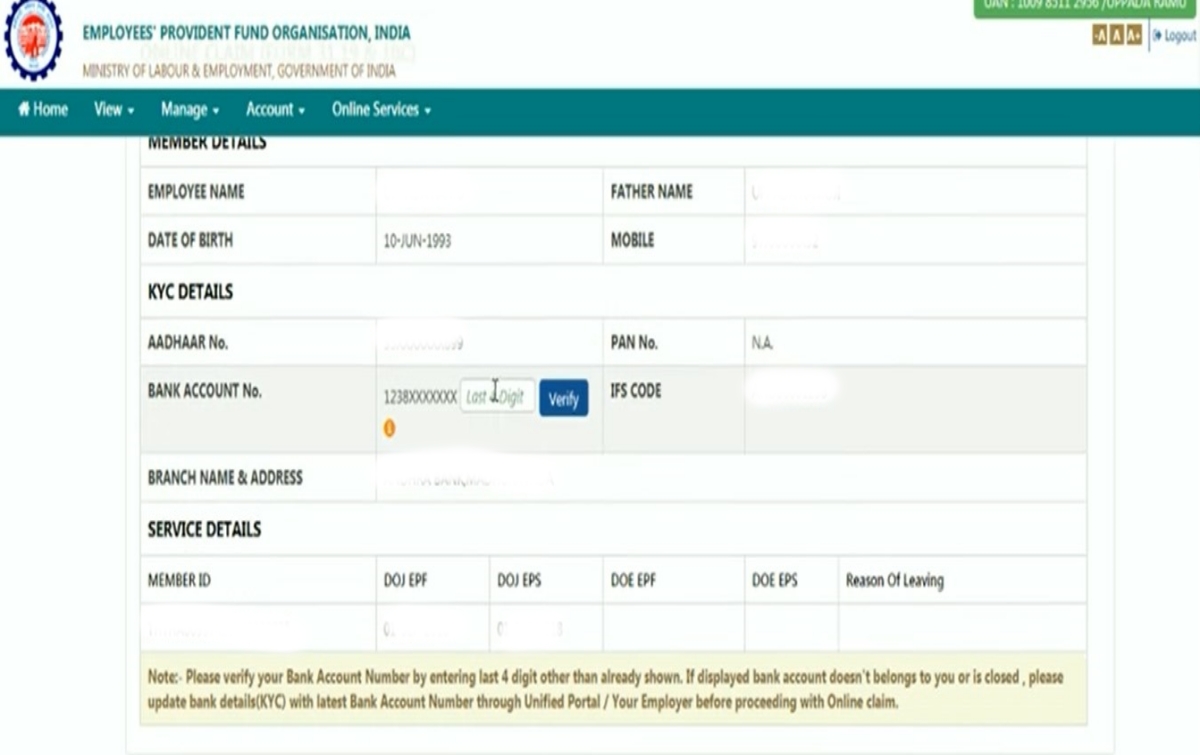The width and height of the screenshot is (1200, 755).
Task: Click the MEMBER ID column header
Action: click(179, 580)
